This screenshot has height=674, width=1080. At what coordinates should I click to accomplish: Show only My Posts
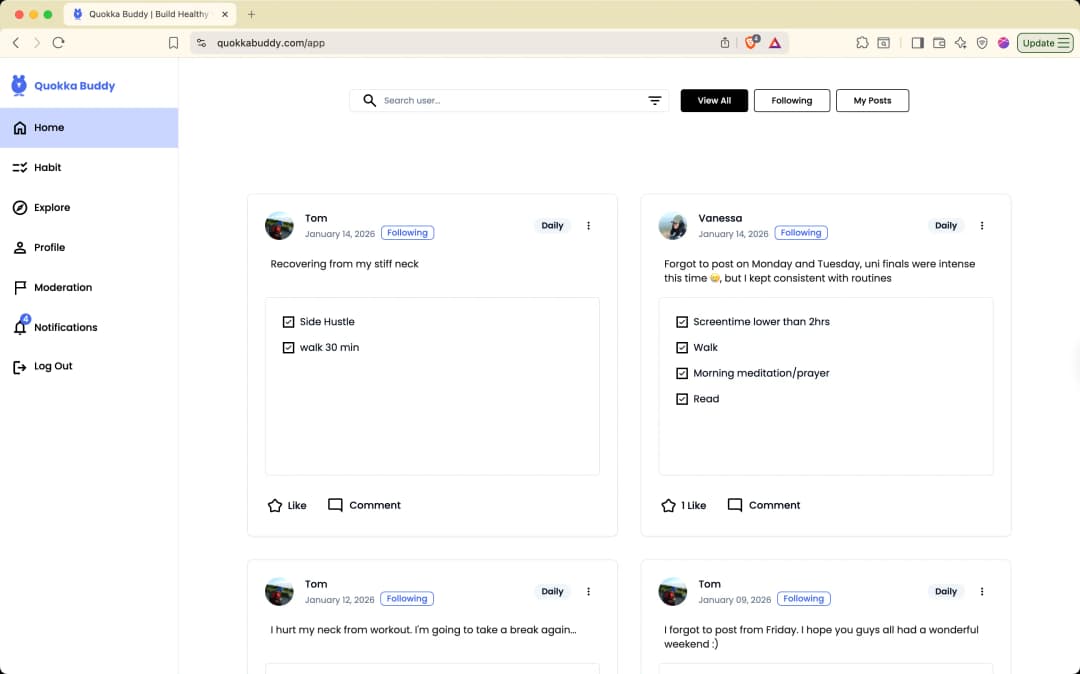(x=872, y=101)
